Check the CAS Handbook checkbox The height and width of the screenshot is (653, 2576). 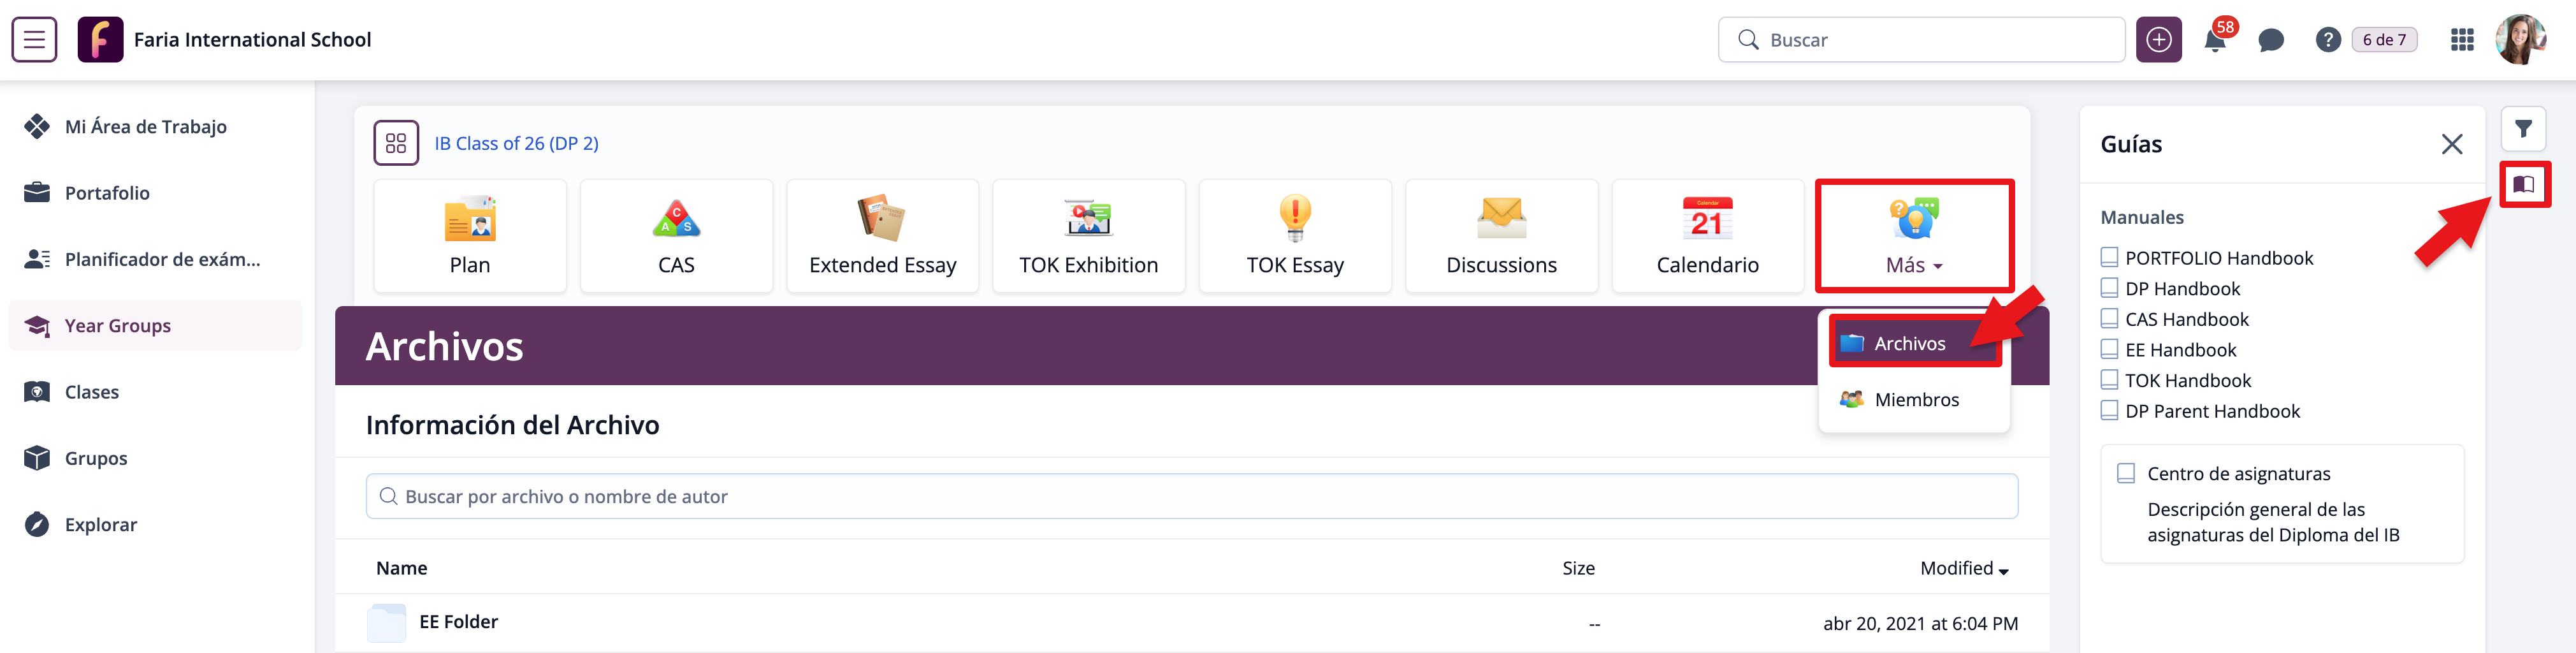(2109, 319)
